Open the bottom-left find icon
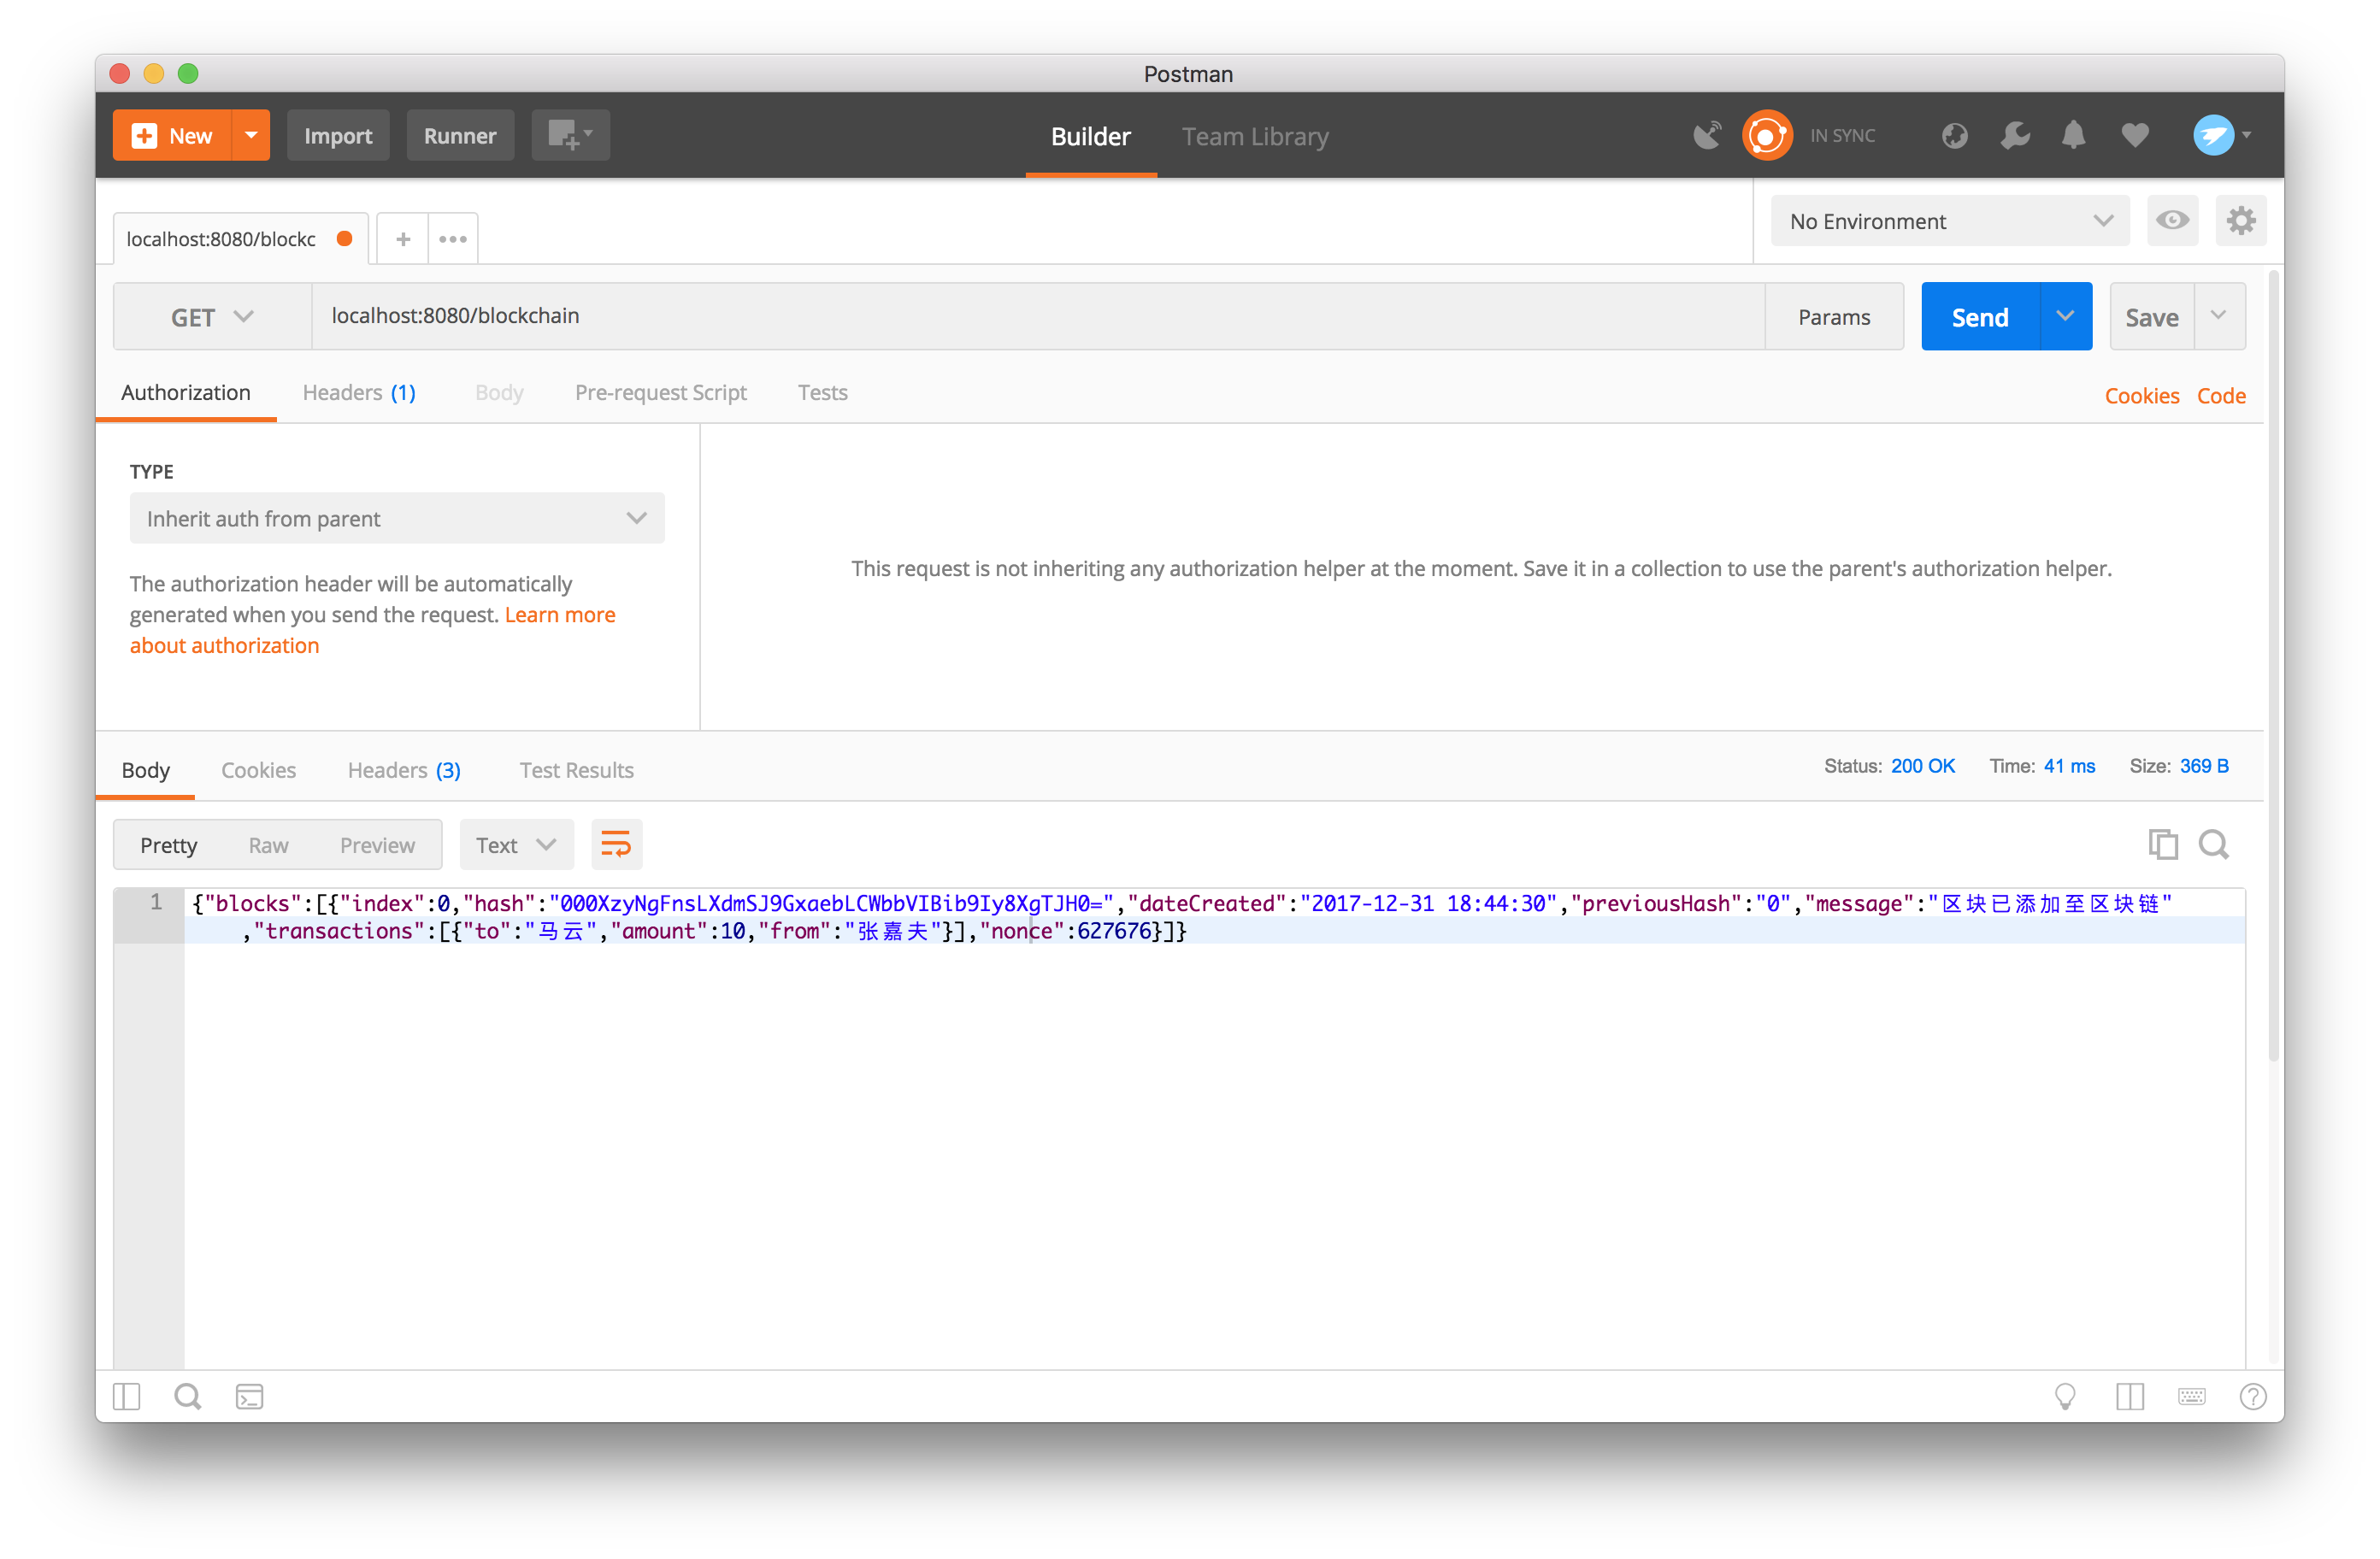Screen dimensions: 2380x1559 click(x=187, y=1396)
